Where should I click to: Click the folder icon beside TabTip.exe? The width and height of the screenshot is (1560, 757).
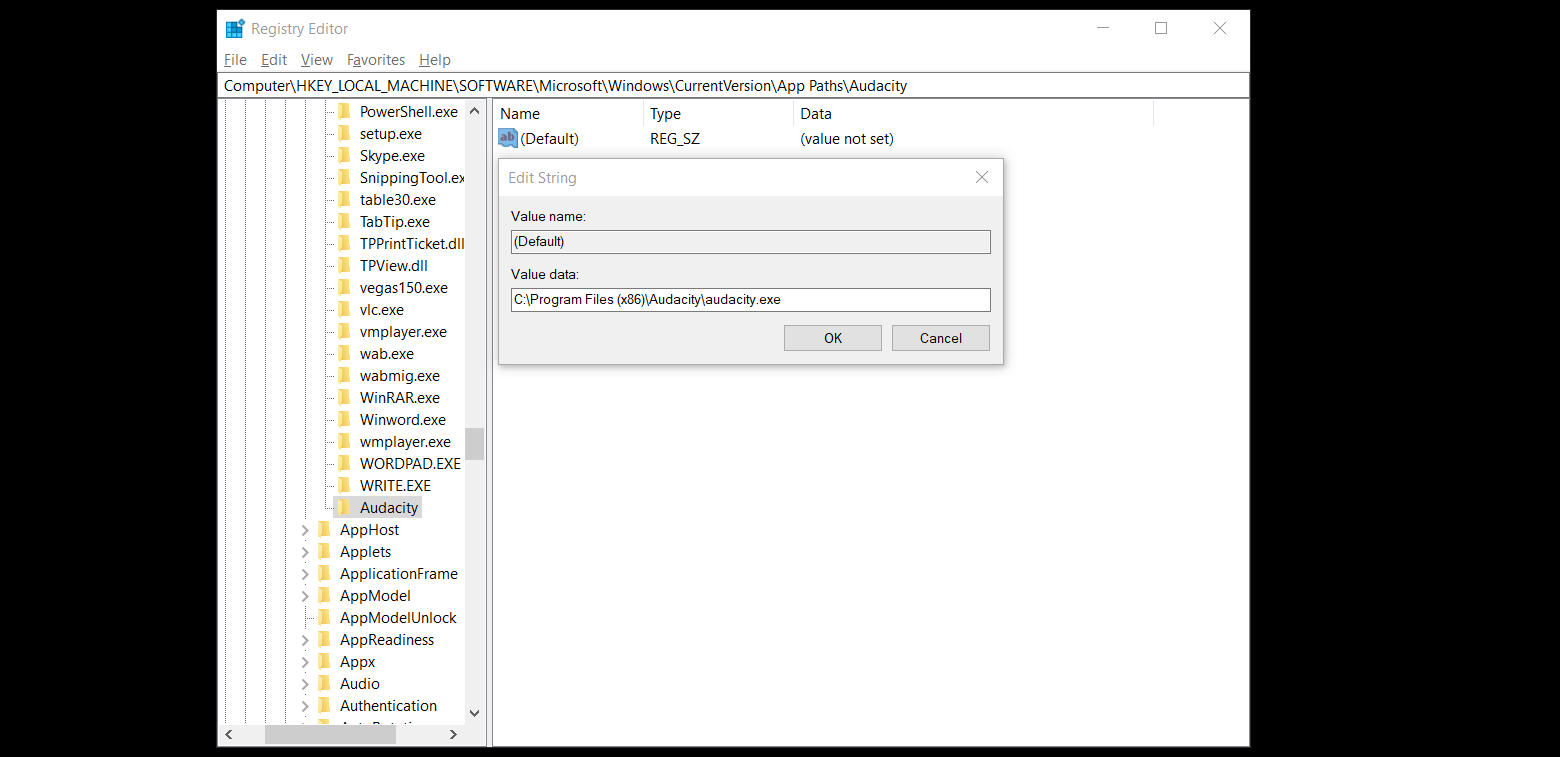point(344,221)
